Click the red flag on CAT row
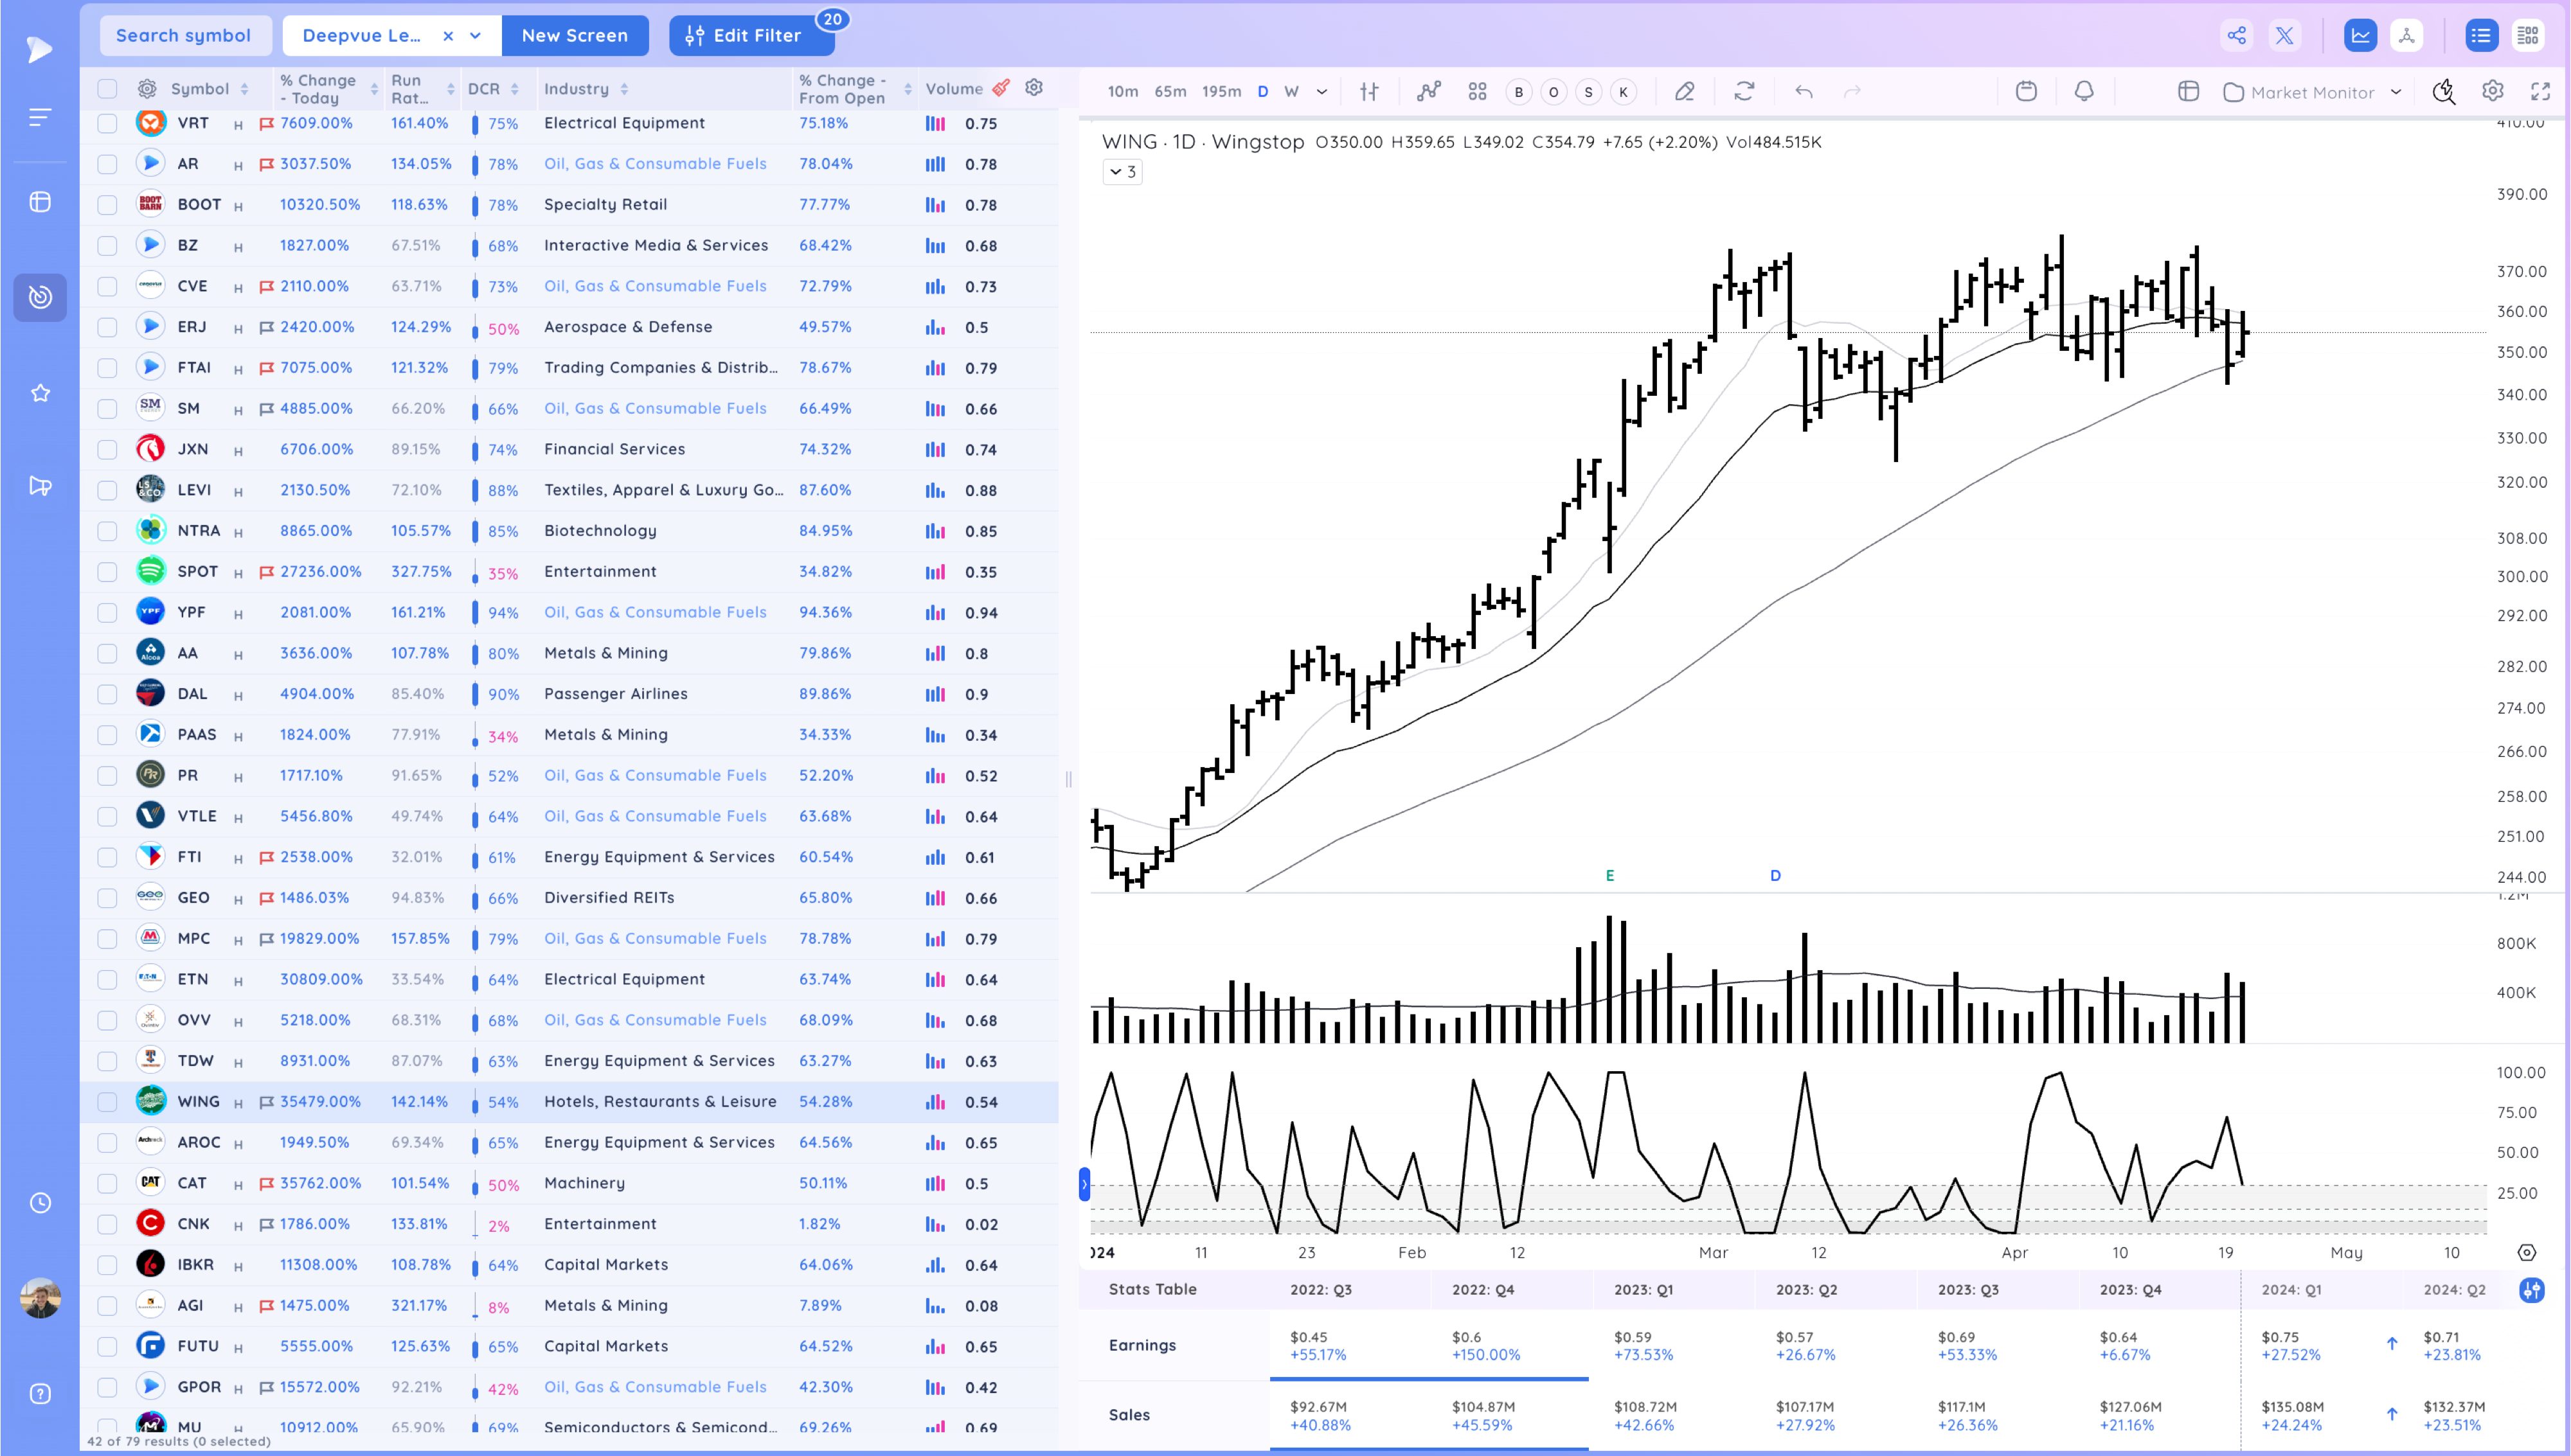This screenshot has width=2571, height=1456. (266, 1184)
